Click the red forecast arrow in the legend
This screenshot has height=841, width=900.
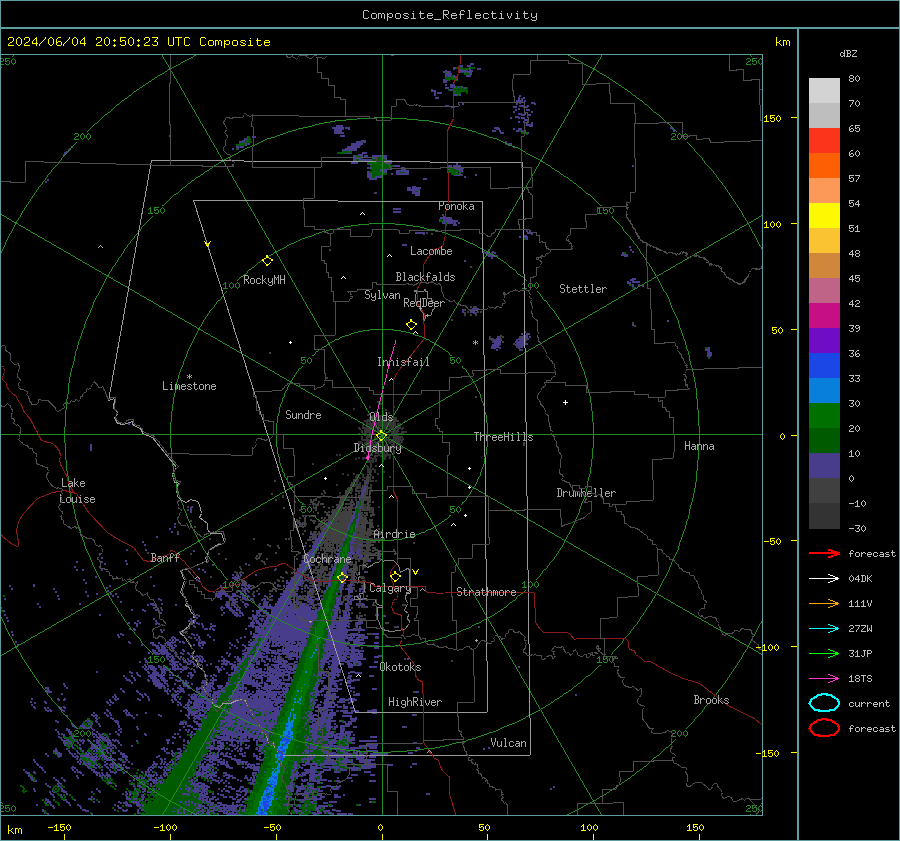coord(824,553)
